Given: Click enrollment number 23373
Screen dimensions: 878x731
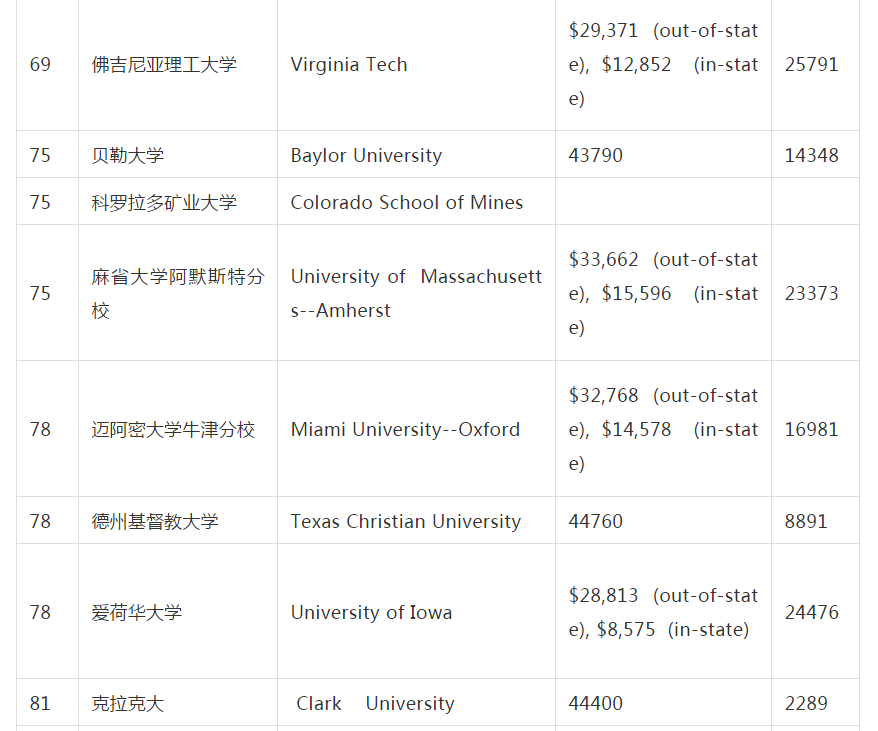Looking at the screenshot, I should point(812,293).
